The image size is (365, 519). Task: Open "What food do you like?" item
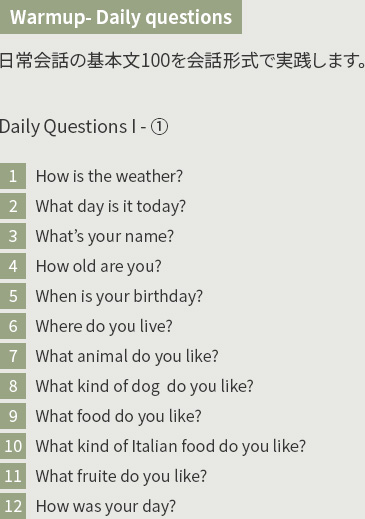pos(118,416)
